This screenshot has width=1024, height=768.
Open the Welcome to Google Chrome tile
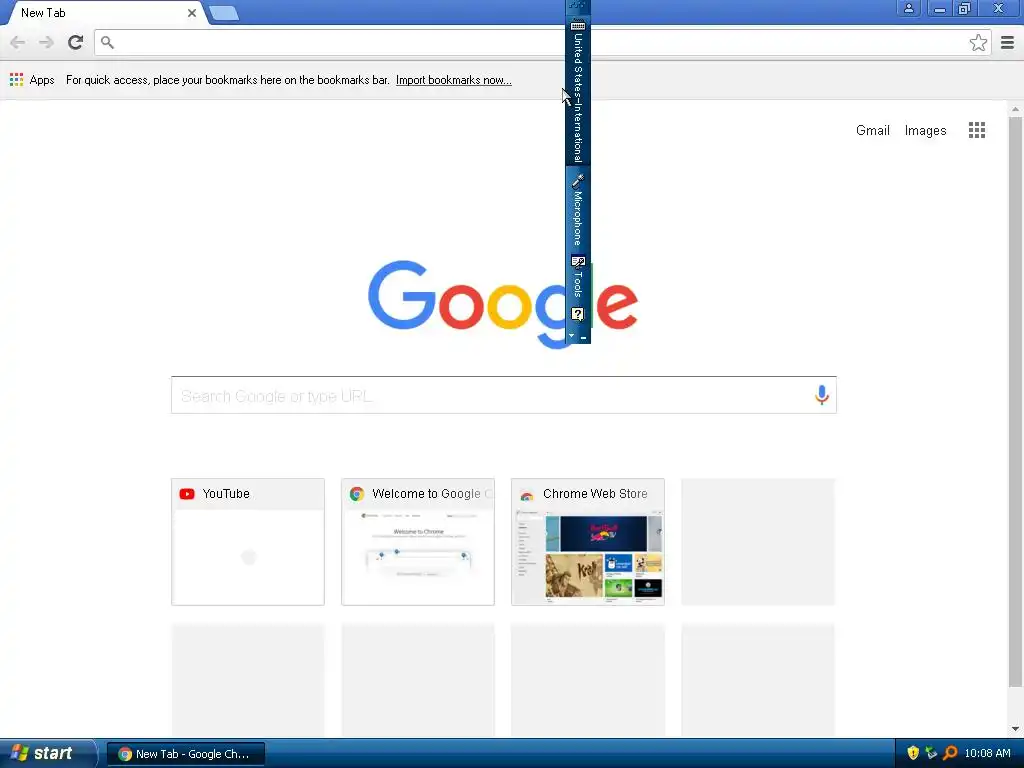pyautogui.click(x=418, y=541)
